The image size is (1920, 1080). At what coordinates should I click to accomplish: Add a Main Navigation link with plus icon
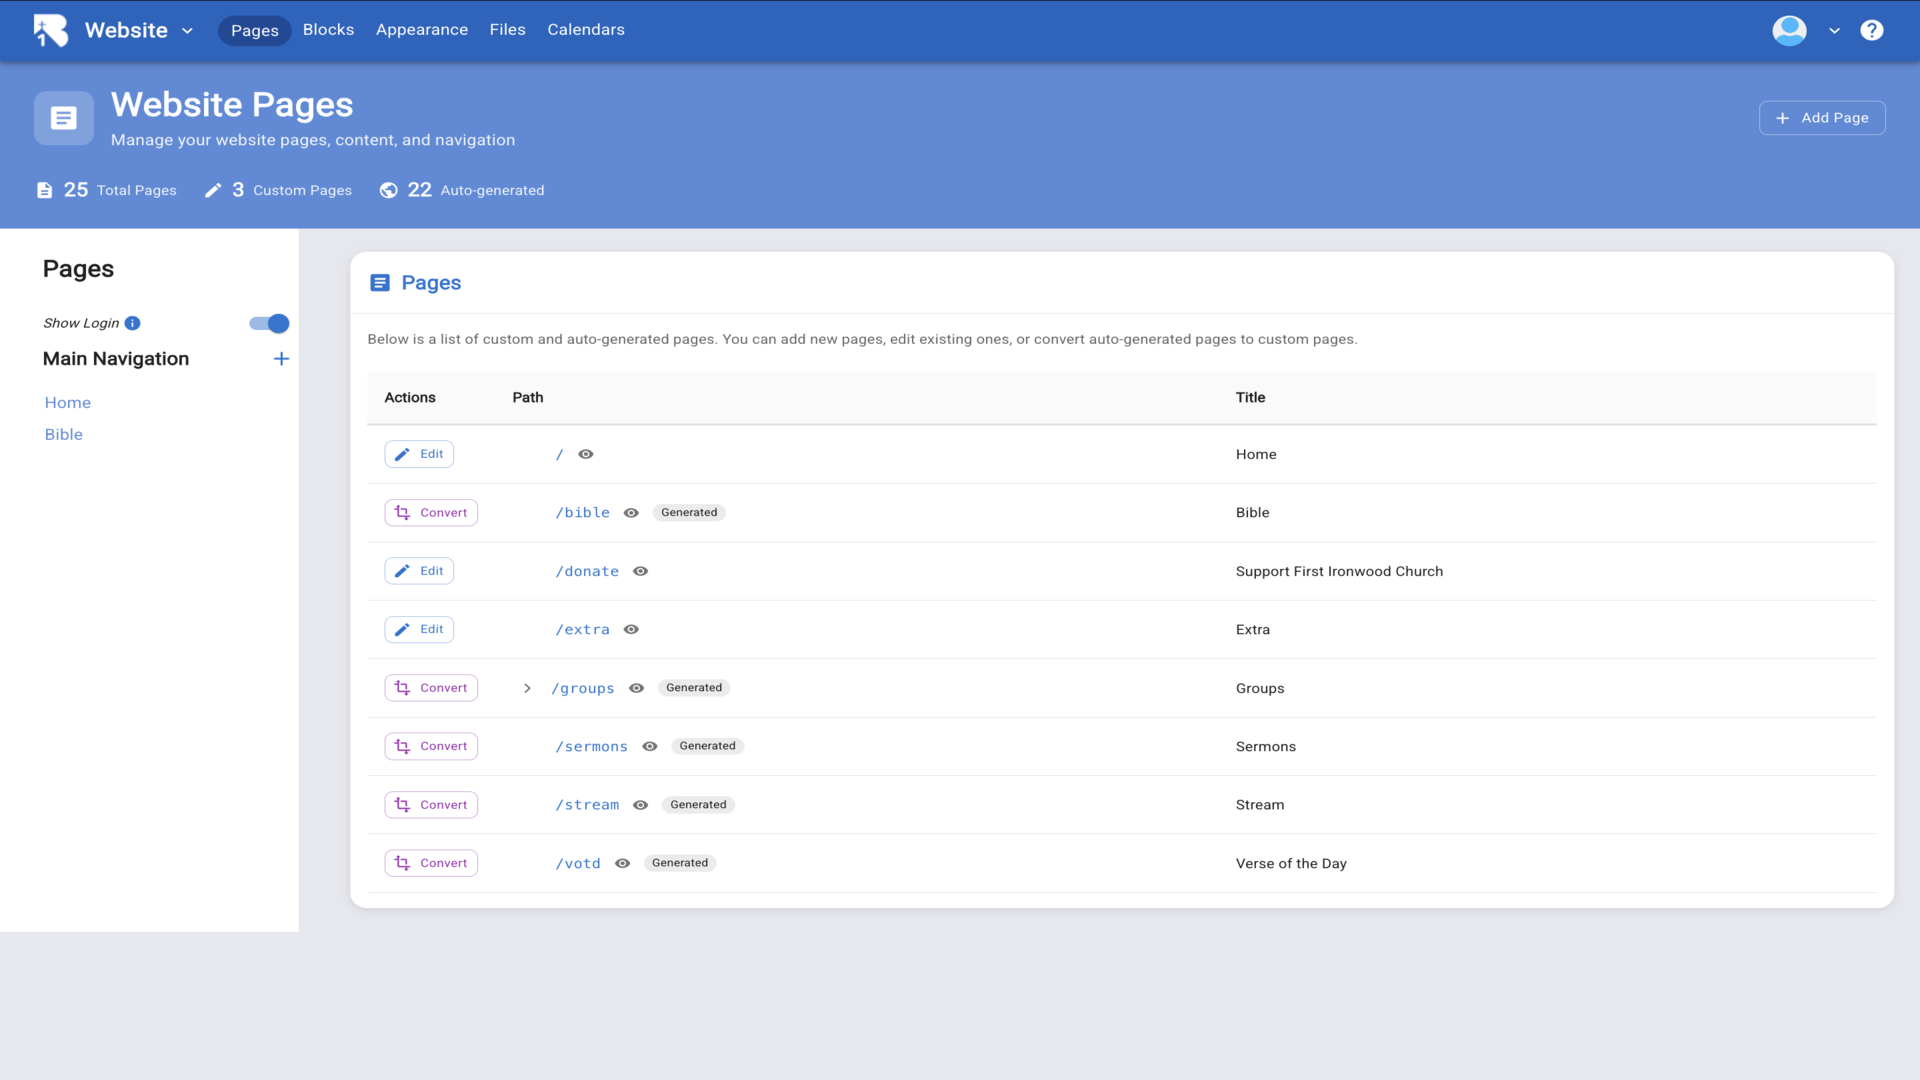pos(281,359)
